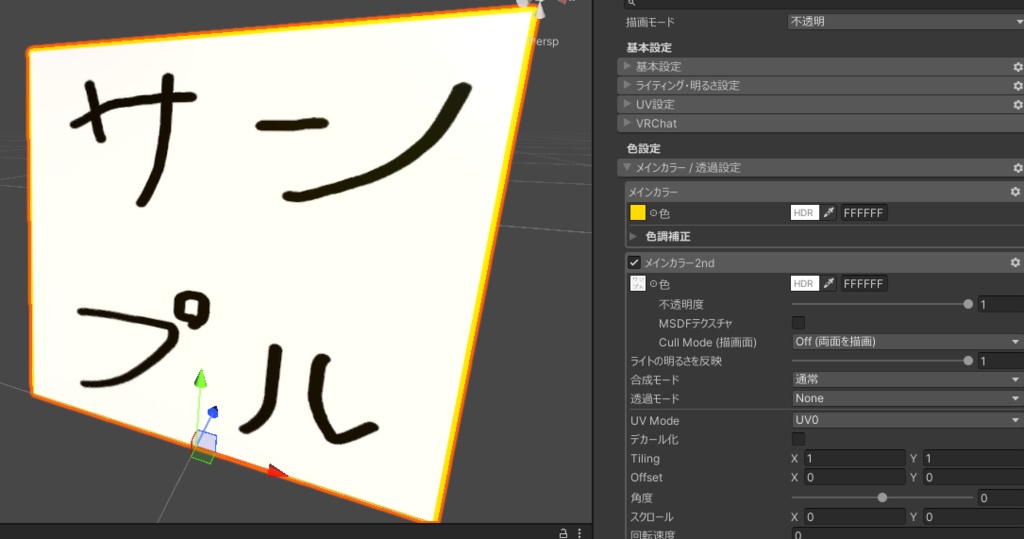Grab the green Y-axis move arrow
Viewport: 1024px width, 539px height.
point(200,378)
